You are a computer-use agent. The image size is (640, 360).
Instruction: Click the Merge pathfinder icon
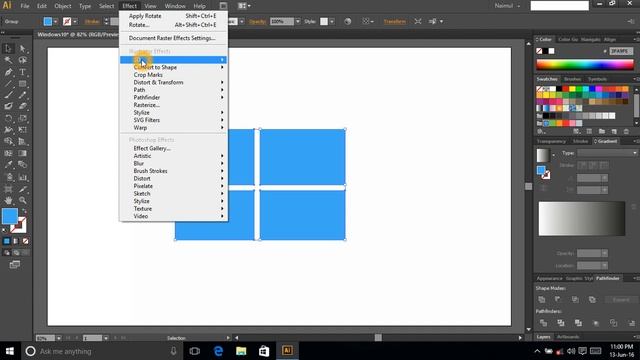(578, 323)
